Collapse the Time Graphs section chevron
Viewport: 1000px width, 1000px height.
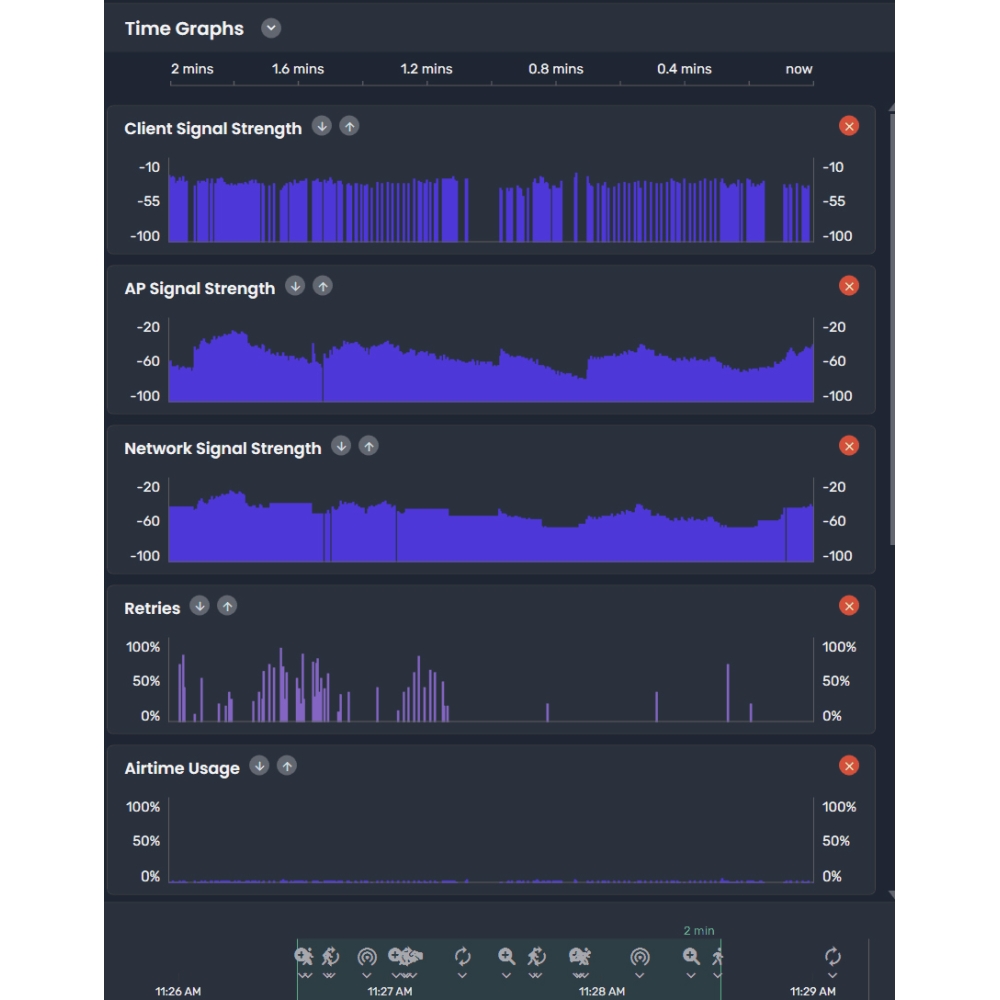269,28
